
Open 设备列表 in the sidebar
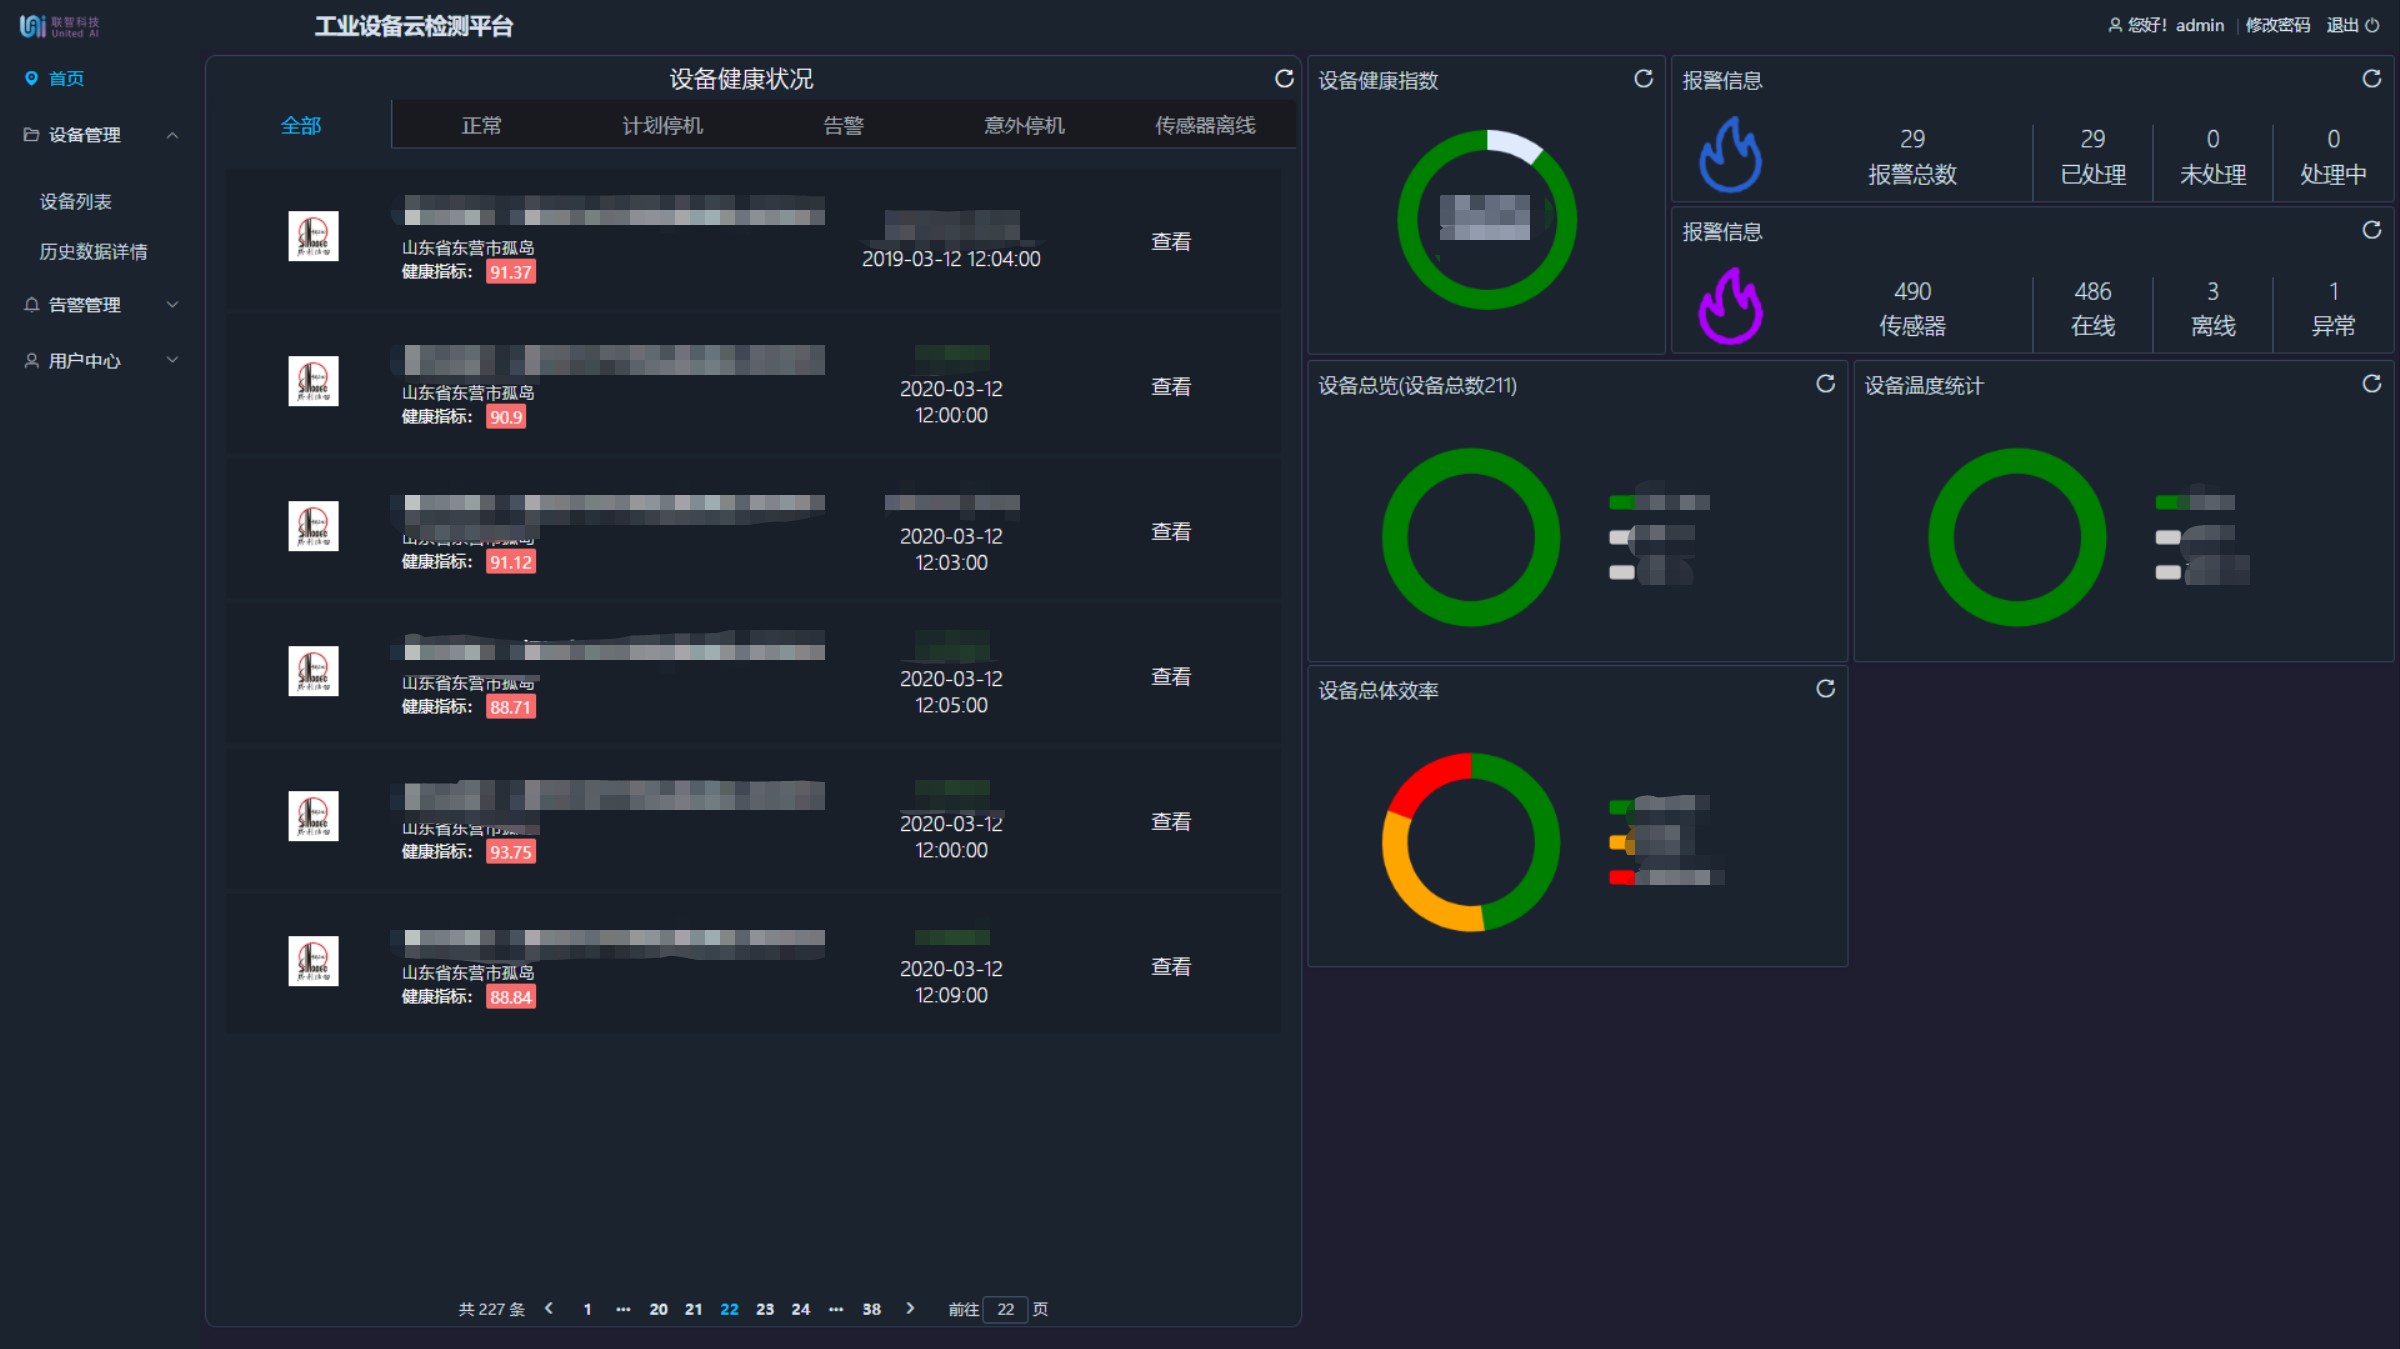point(76,202)
